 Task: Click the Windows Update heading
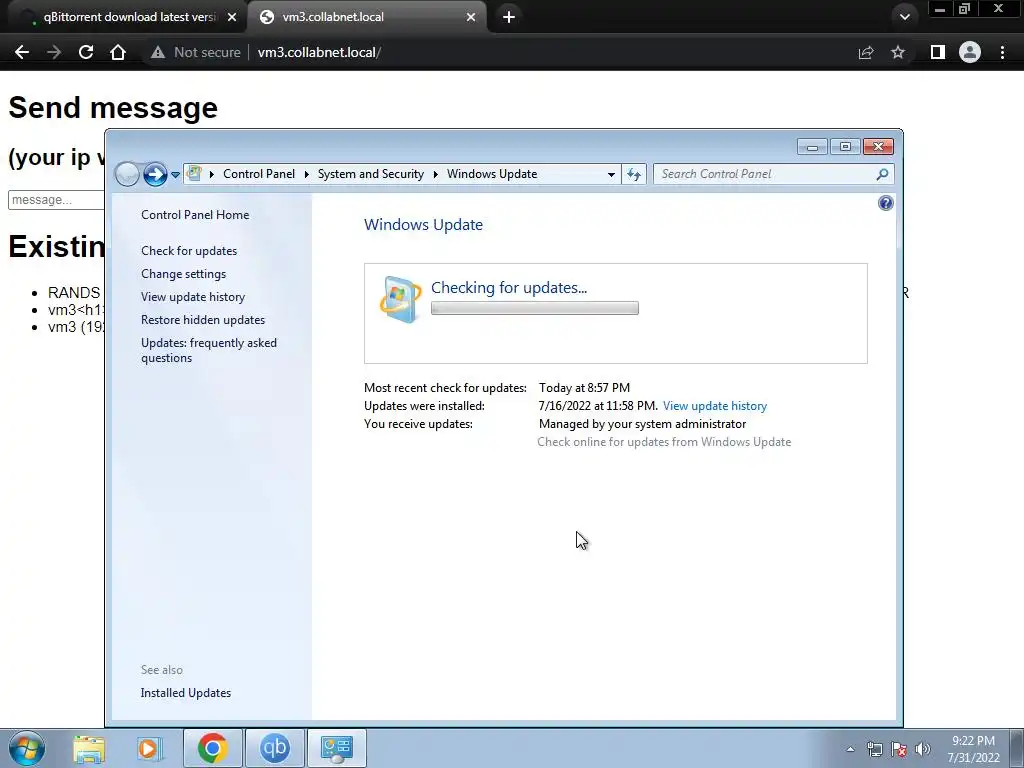[423, 225]
